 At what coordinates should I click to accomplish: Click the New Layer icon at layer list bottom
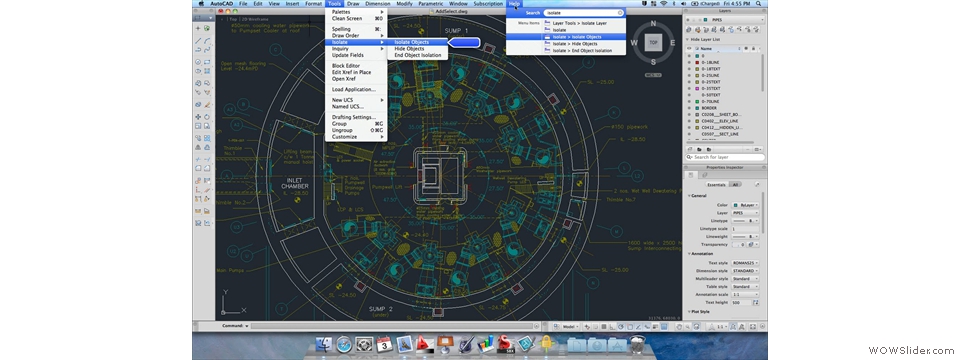[x=689, y=149]
